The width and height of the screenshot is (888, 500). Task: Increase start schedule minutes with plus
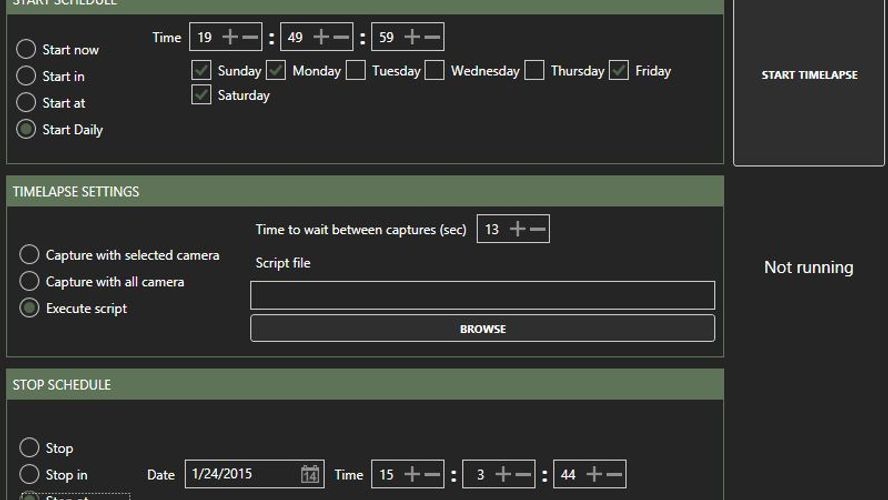pyautogui.click(x=321, y=37)
